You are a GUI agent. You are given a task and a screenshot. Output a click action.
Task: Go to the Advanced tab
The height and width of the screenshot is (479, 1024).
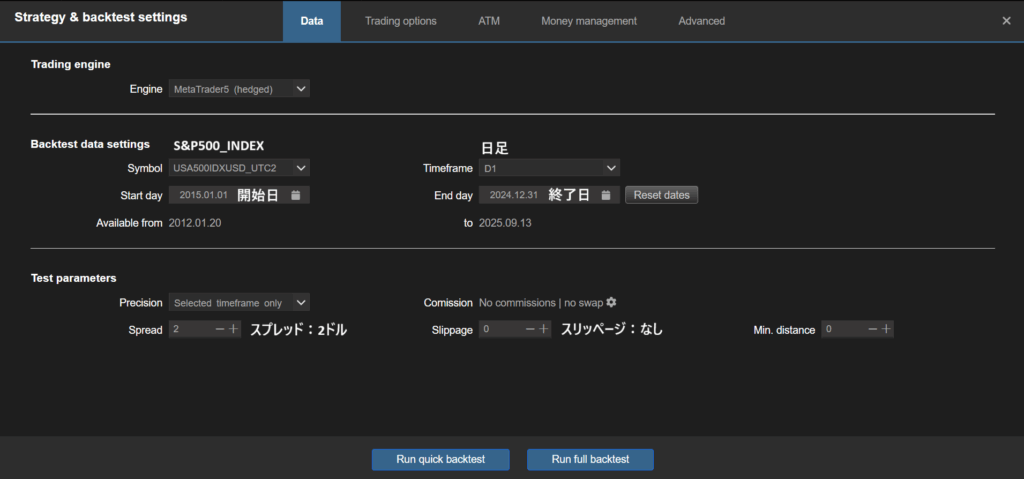click(x=701, y=21)
